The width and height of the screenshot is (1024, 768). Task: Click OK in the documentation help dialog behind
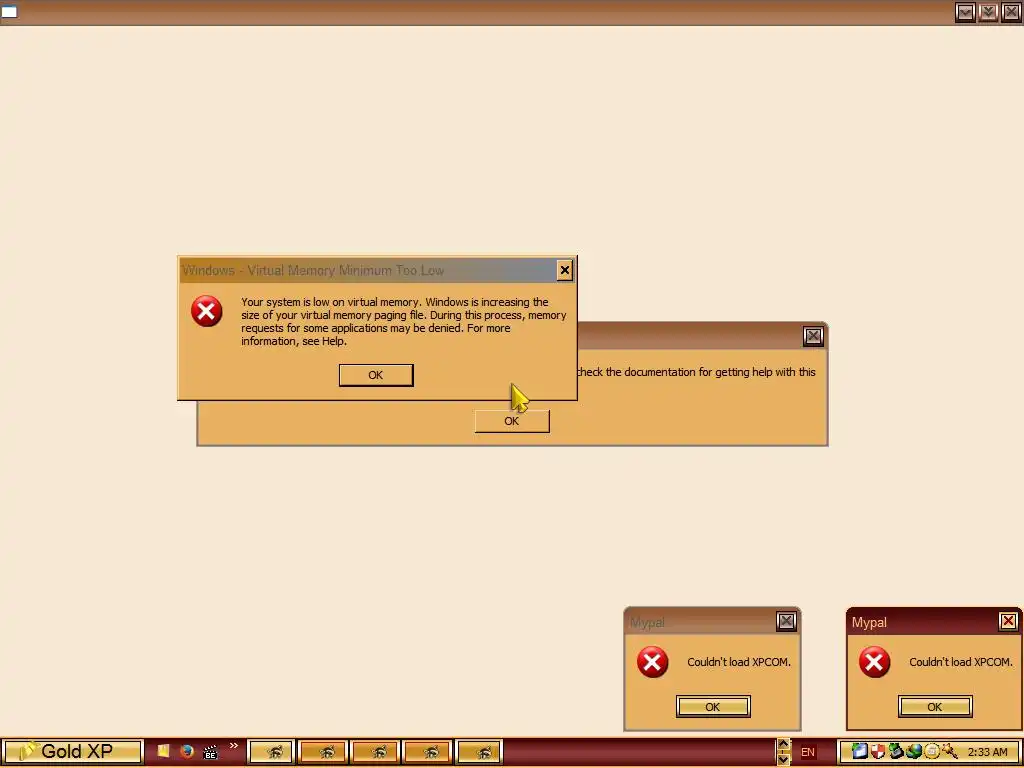(512, 421)
